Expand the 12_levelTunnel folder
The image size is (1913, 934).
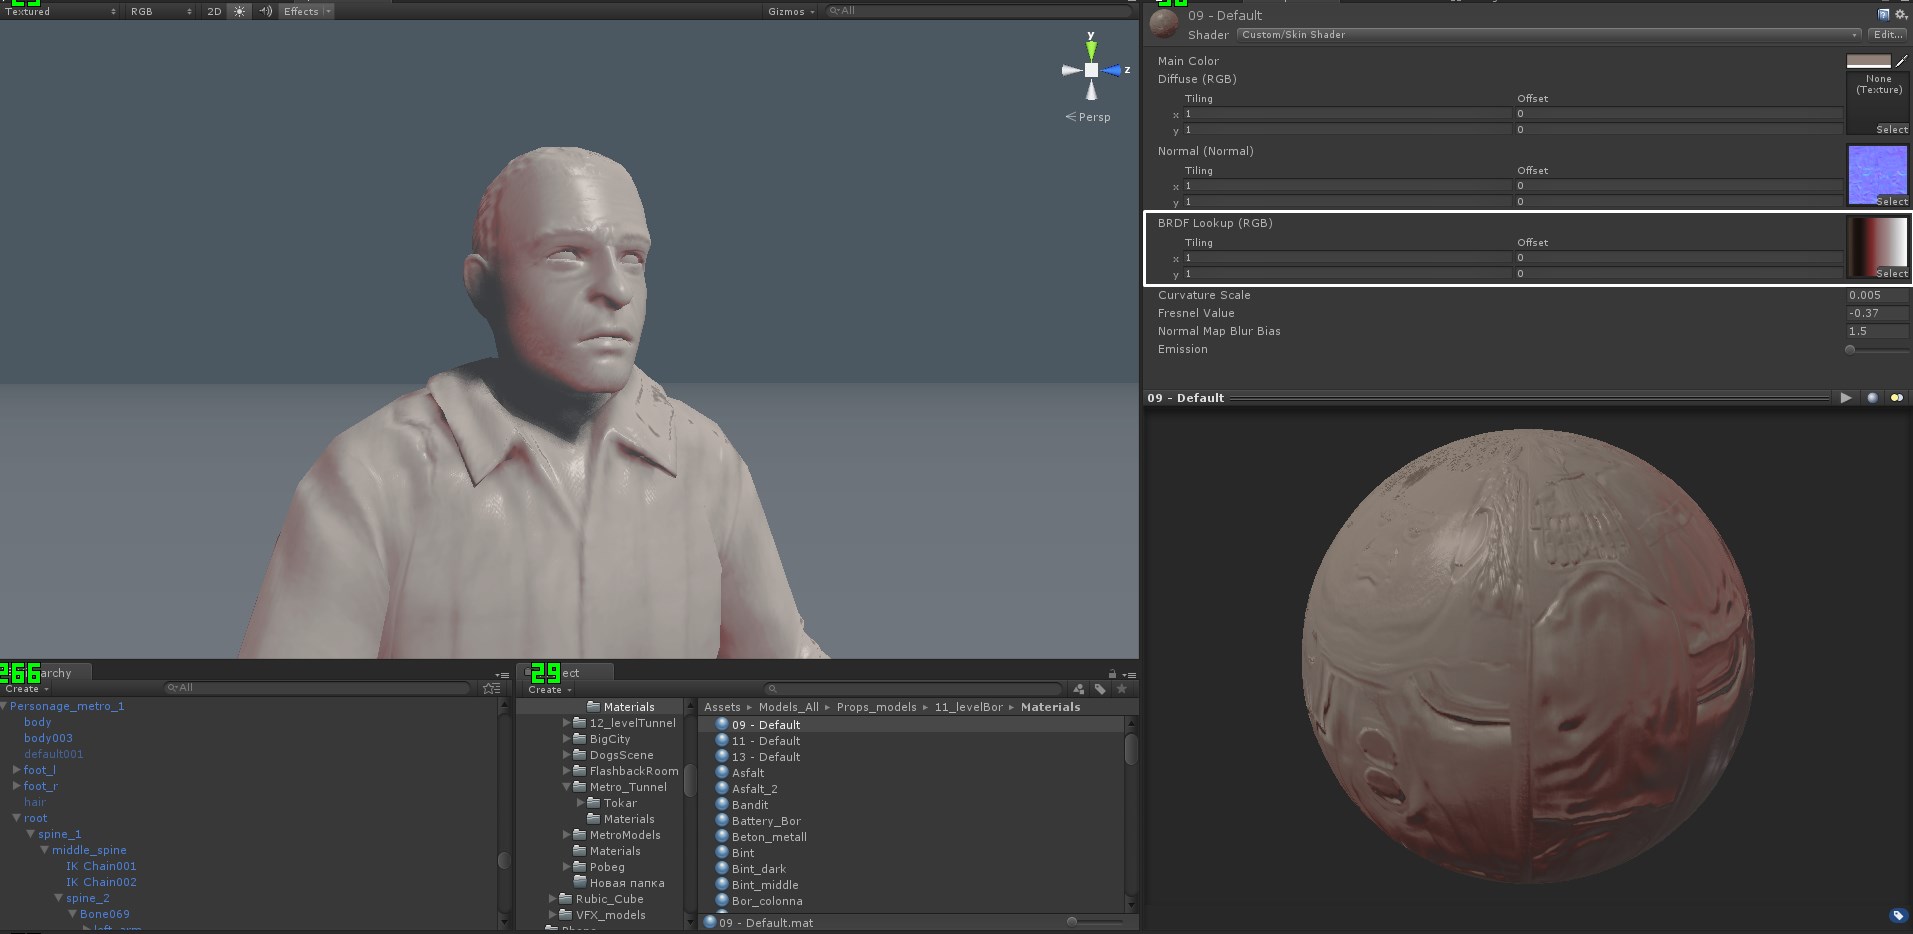click(567, 723)
